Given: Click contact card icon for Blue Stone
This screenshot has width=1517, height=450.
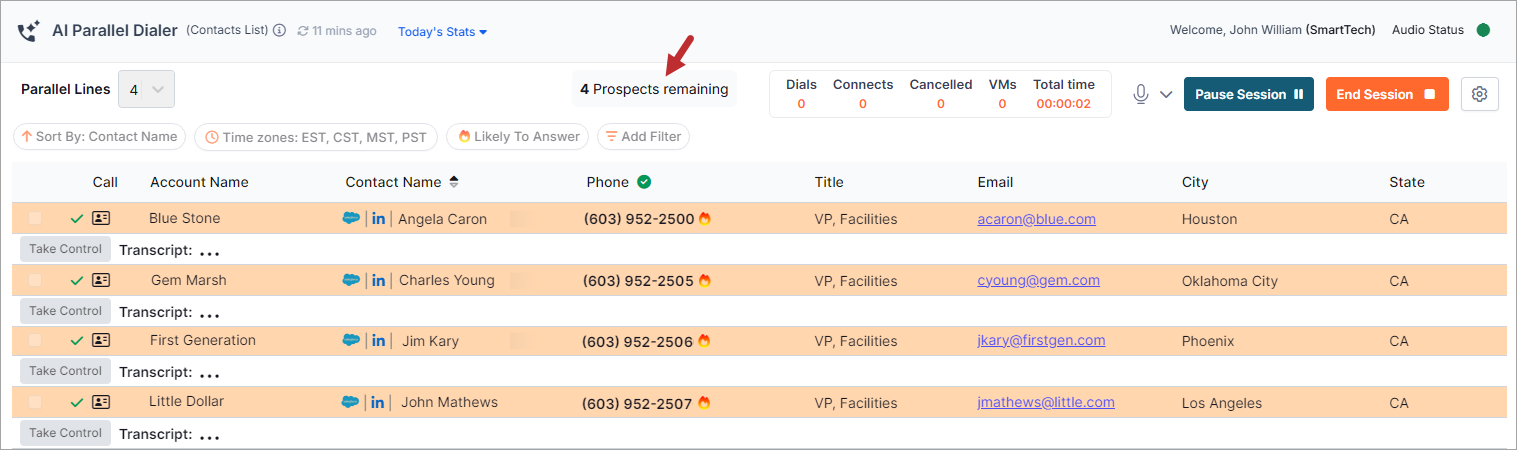Looking at the screenshot, I should (x=101, y=218).
